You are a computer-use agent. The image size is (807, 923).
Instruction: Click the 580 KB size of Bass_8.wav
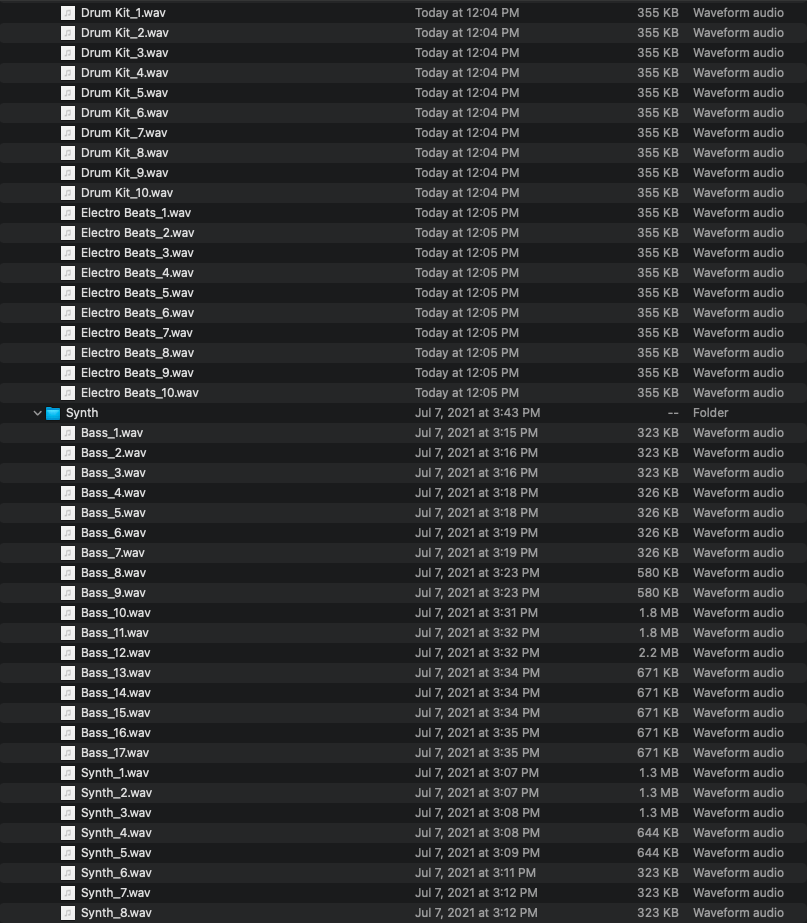point(657,573)
